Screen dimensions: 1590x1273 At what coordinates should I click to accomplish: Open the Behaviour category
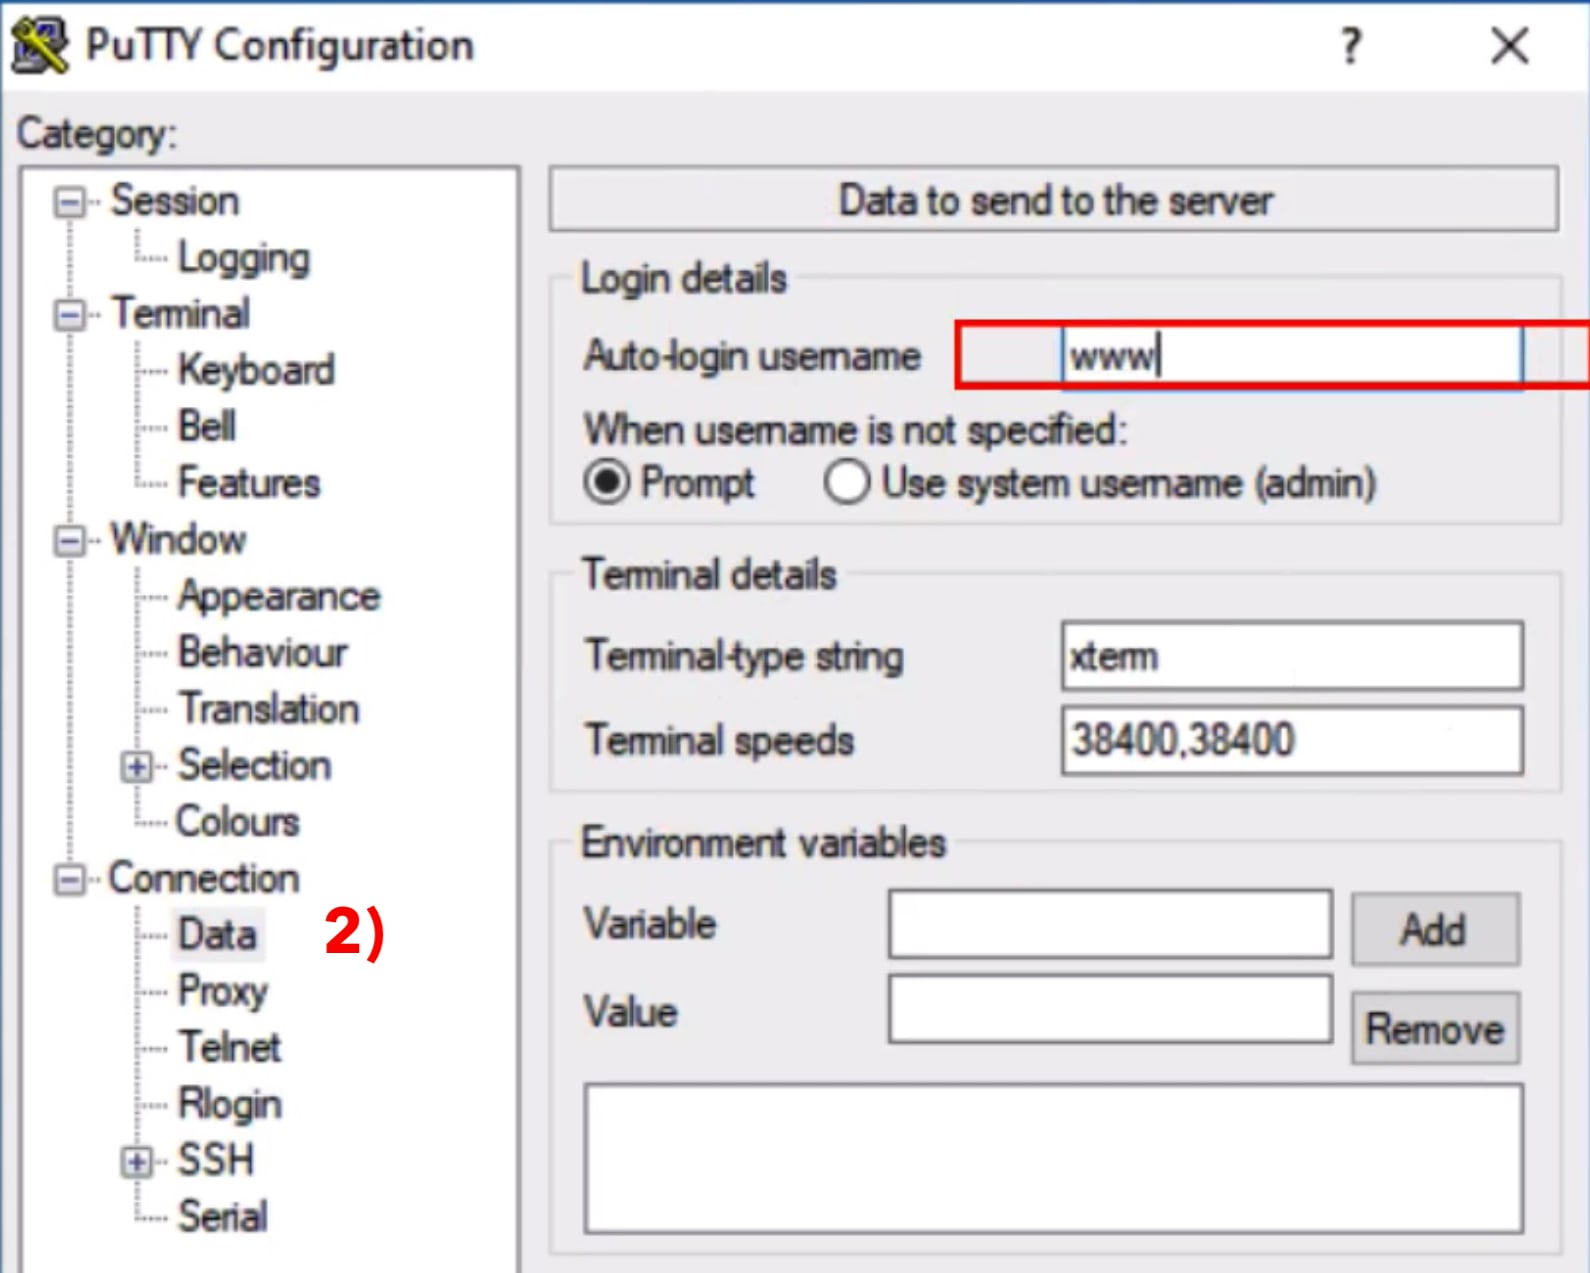pyautogui.click(x=263, y=652)
